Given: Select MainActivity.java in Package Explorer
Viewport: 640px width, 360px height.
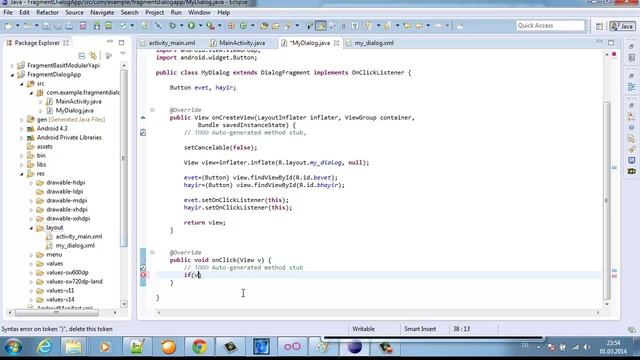Looking at the screenshot, I should pyautogui.click(x=78, y=102).
